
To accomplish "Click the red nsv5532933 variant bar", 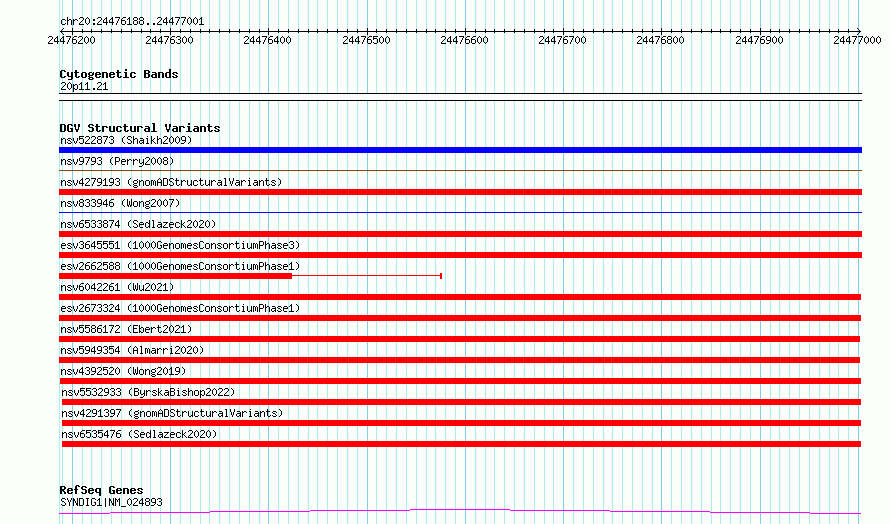I will [461, 402].
